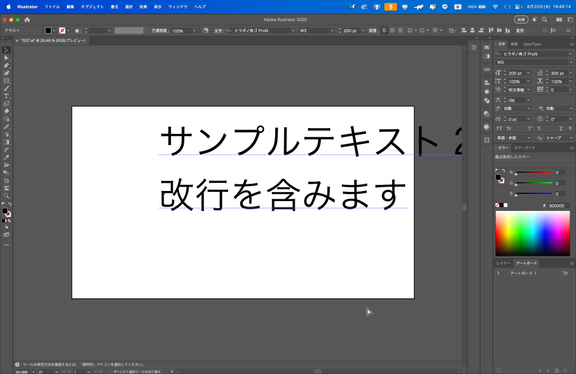
Task: Open the language dropdown showing 英語: 米国
Action: [x=514, y=138]
